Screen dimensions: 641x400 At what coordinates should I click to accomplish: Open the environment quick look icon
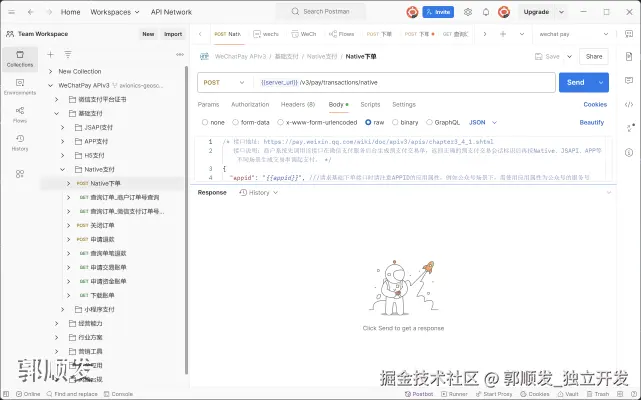tap(629, 34)
